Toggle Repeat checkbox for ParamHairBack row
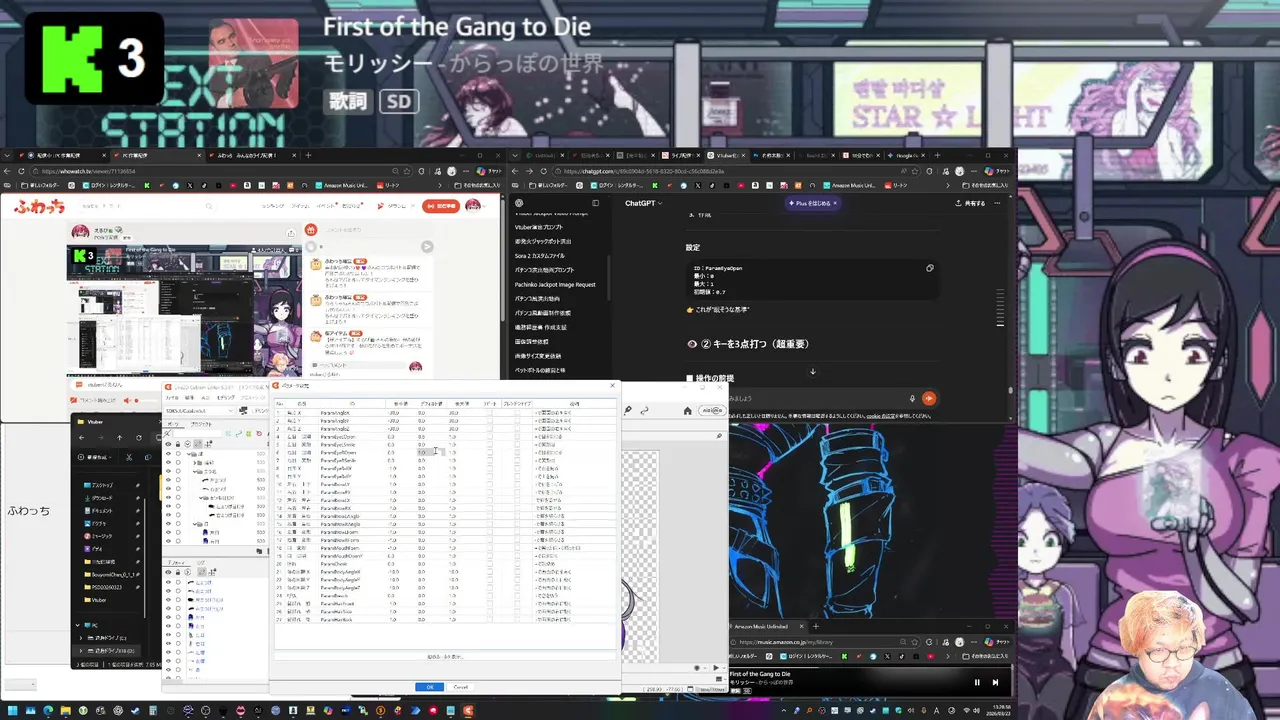1280x720 pixels. tap(490, 619)
